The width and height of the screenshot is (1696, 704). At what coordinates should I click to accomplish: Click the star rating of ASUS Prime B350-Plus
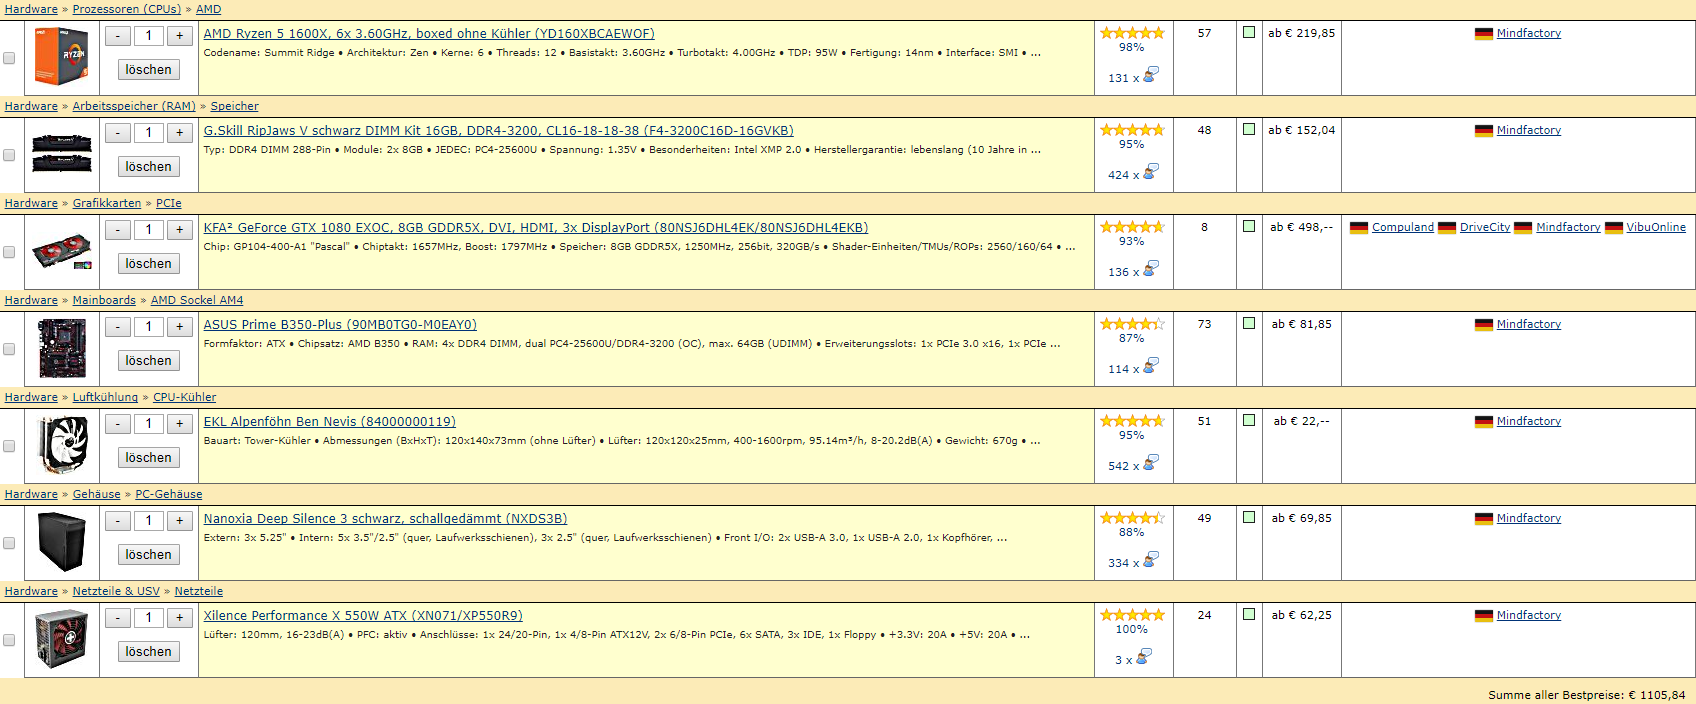click(x=1132, y=324)
